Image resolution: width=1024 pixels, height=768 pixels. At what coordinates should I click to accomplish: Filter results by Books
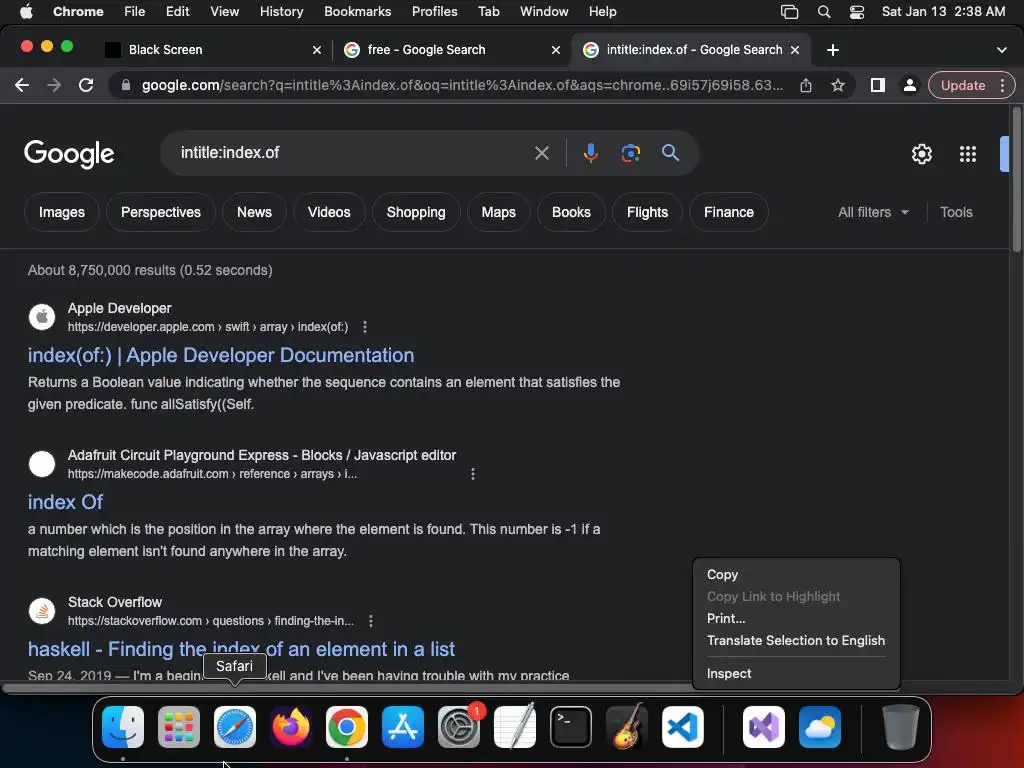(x=571, y=212)
